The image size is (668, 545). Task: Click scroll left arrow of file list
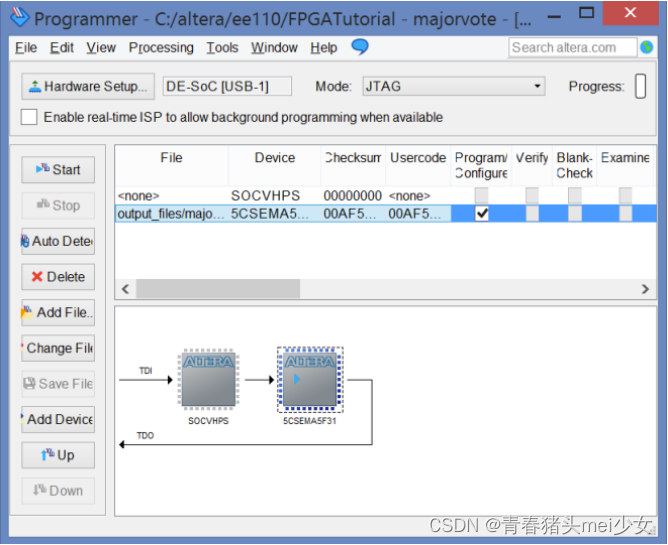[x=125, y=289]
